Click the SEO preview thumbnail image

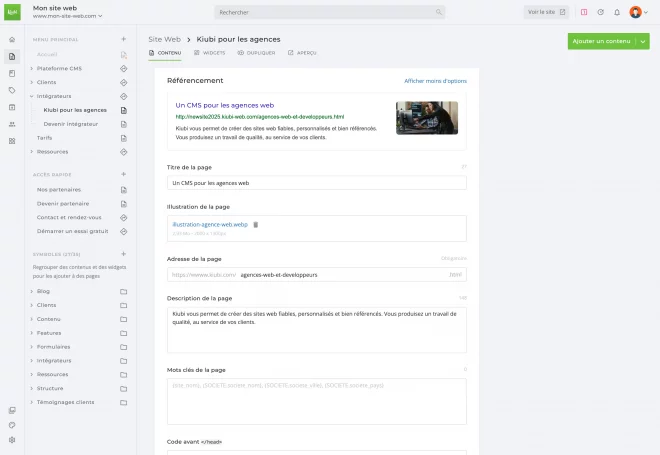tap(427, 118)
